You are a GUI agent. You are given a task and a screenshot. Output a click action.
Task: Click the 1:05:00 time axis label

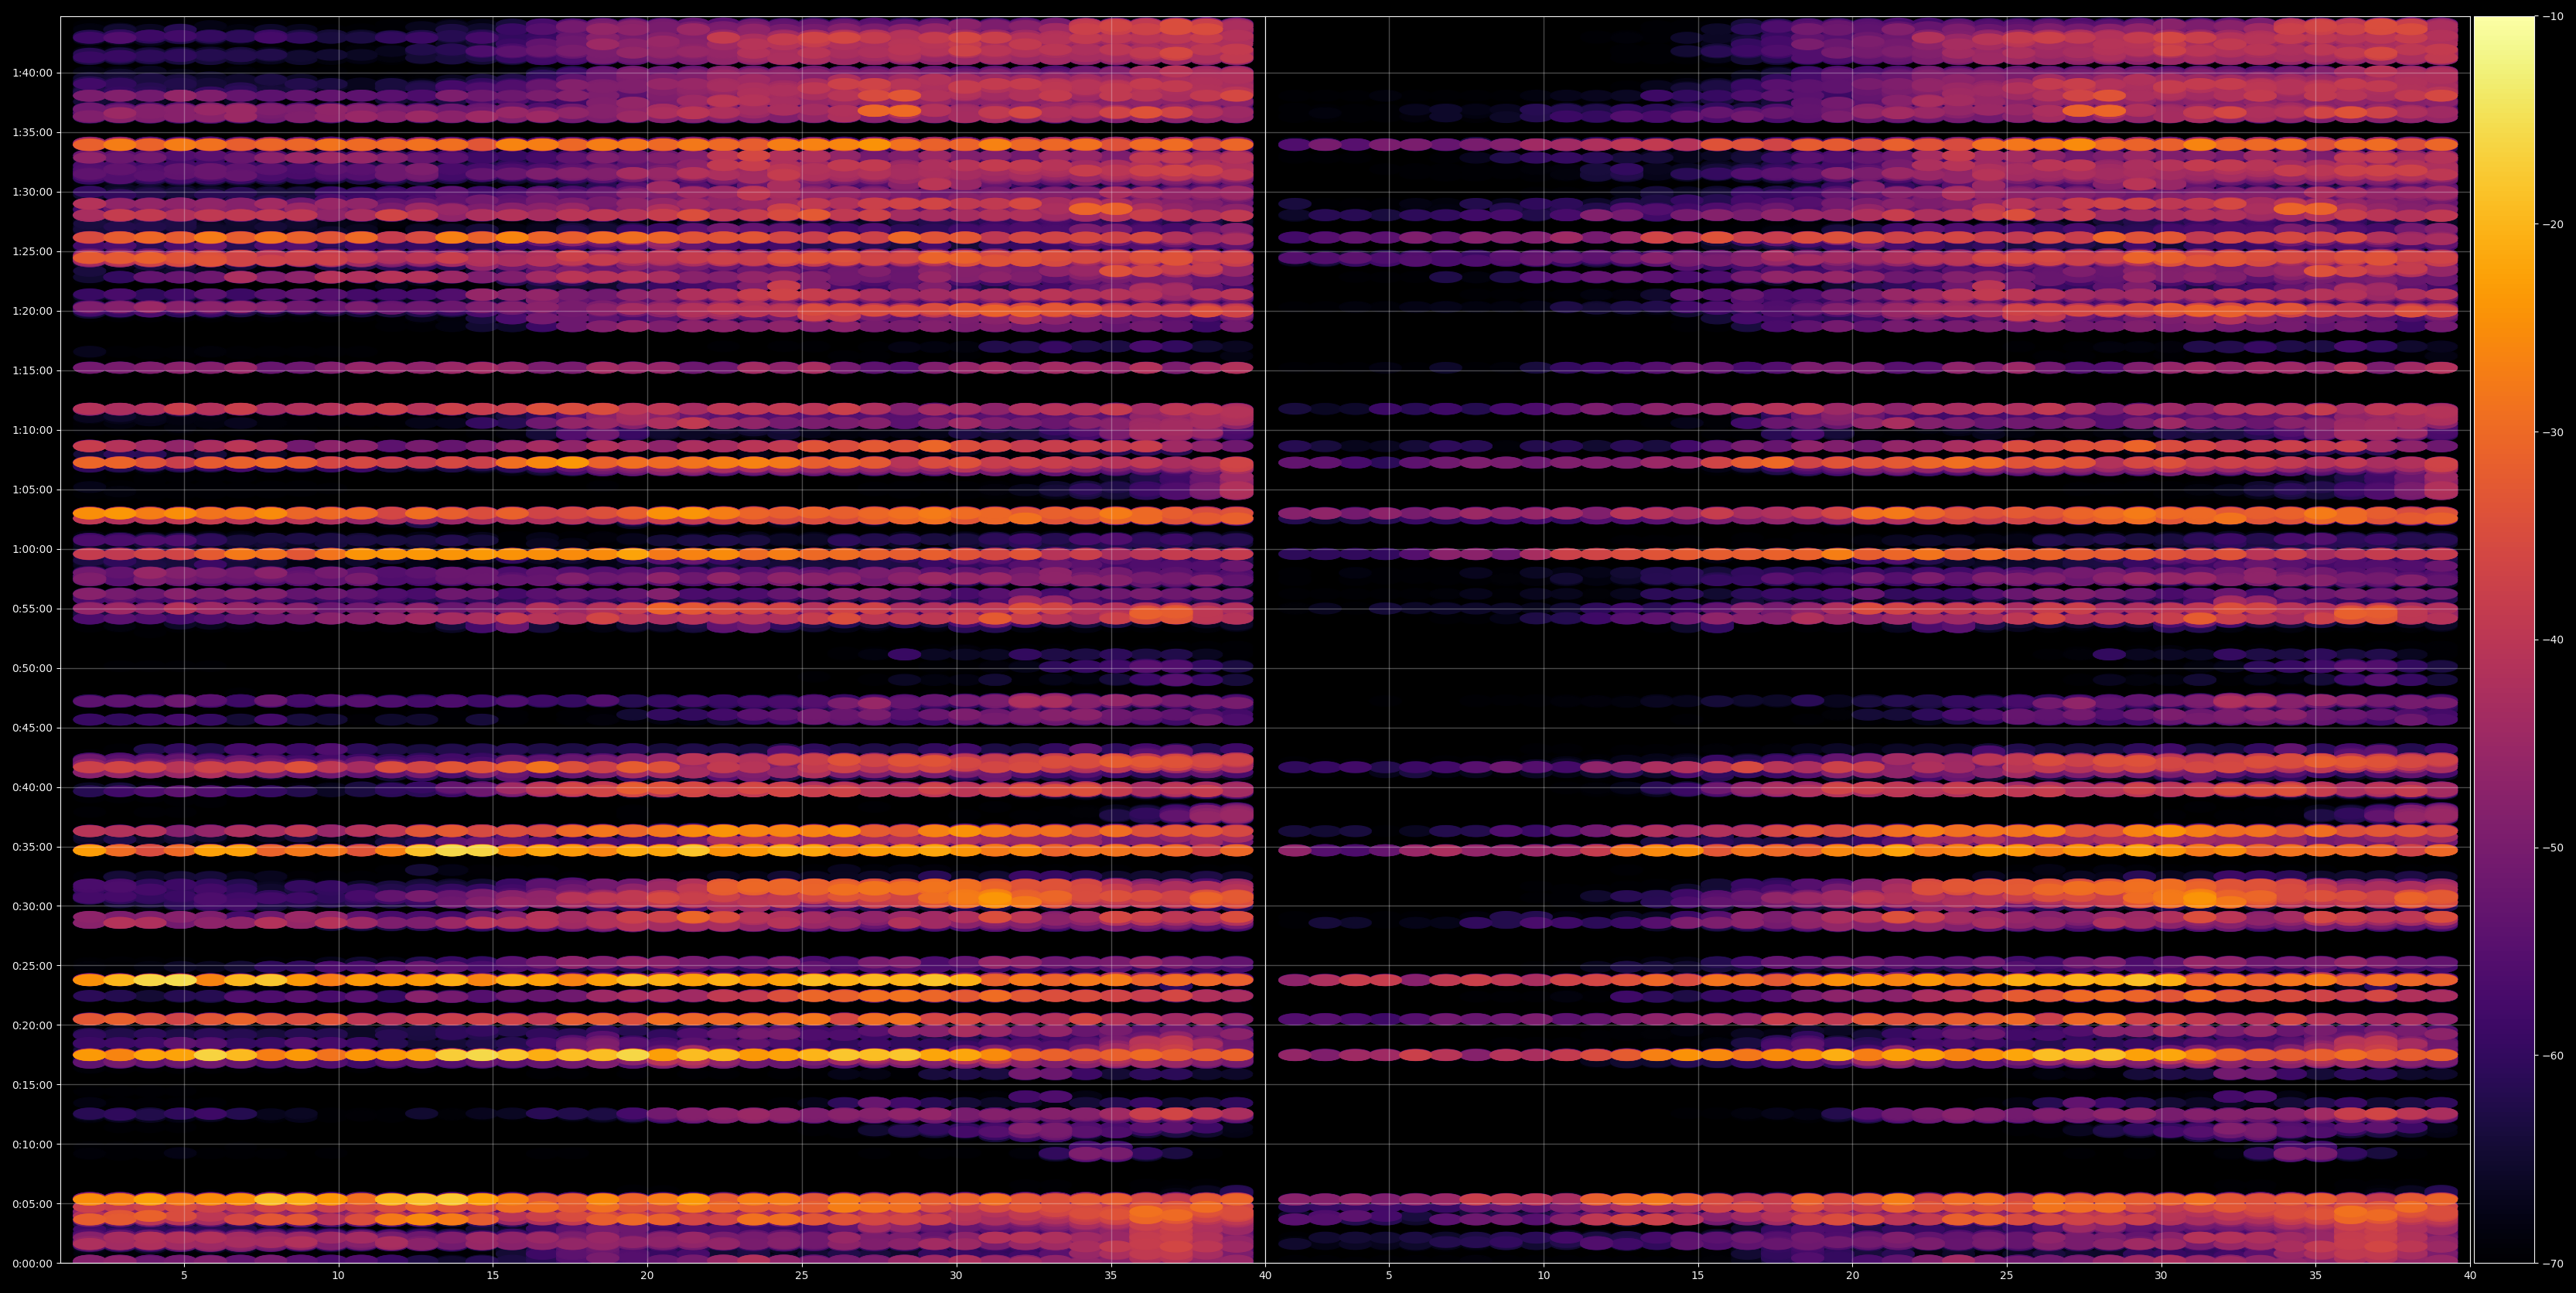pyautogui.click(x=32, y=490)
